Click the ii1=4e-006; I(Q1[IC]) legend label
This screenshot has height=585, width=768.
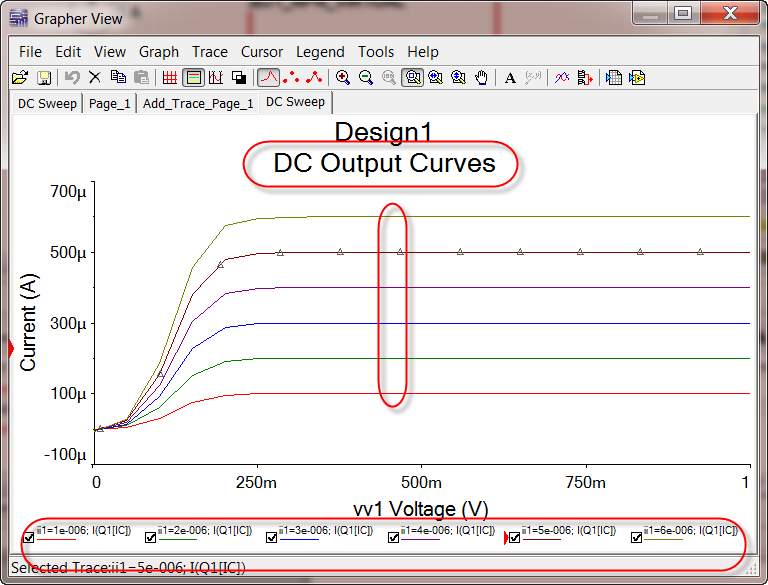[x=448, y=530]
